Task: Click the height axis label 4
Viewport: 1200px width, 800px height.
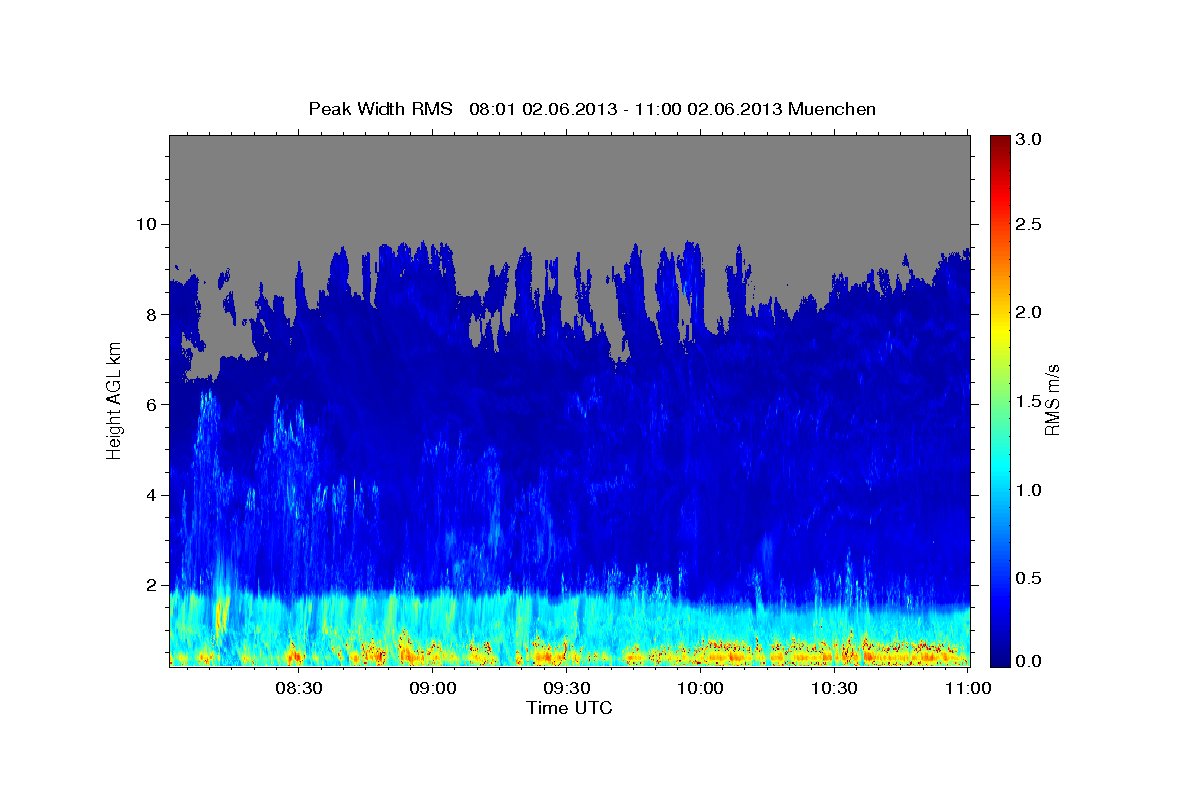Action: tap(154, 495)
